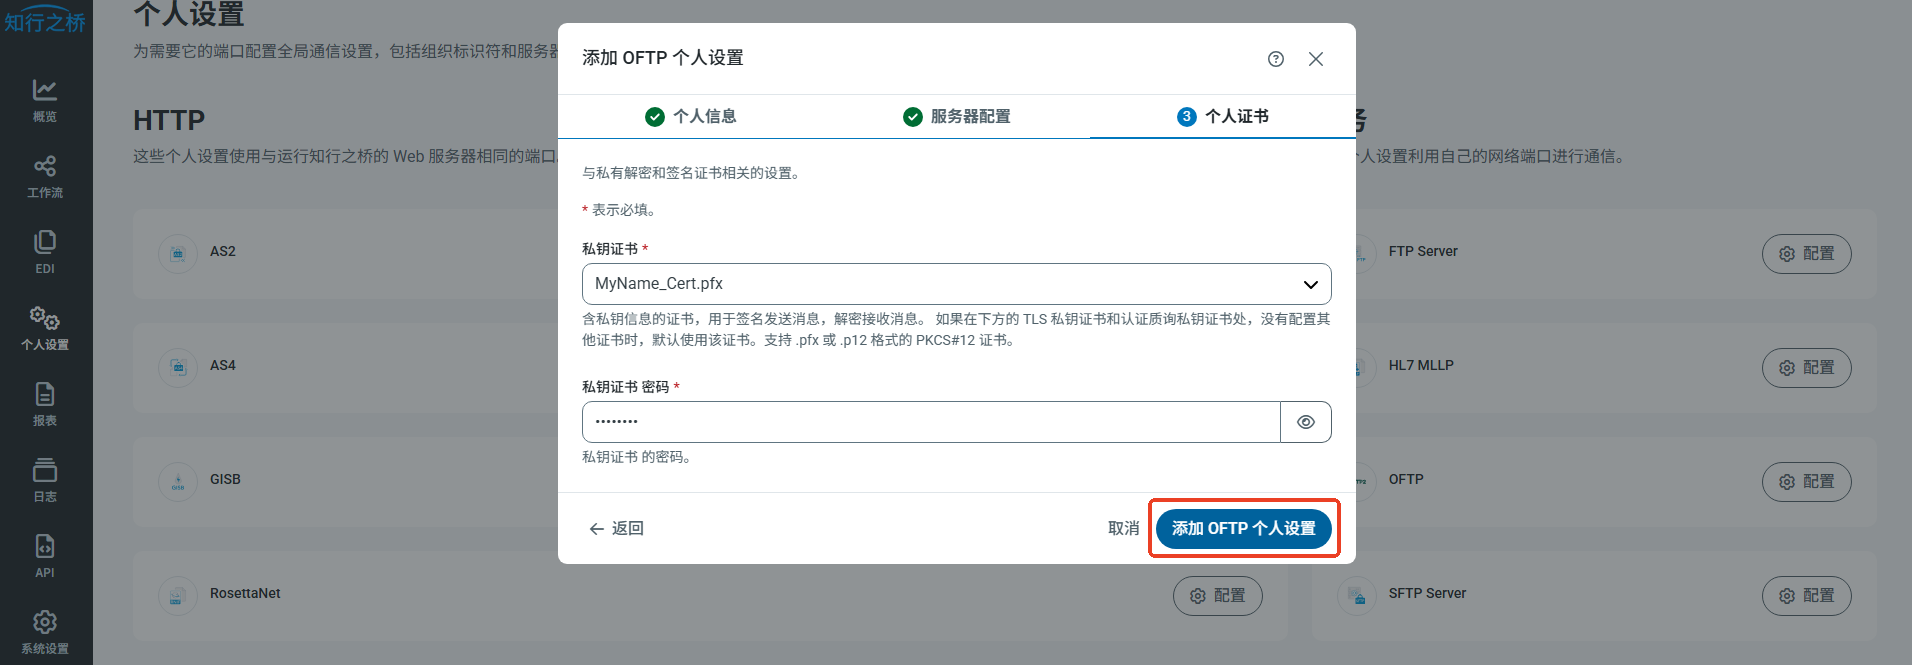This screenshot has height=665, width=1912.
Task: Click the 添加 OFTP 个人设置 button
Action: point(1243,528)
